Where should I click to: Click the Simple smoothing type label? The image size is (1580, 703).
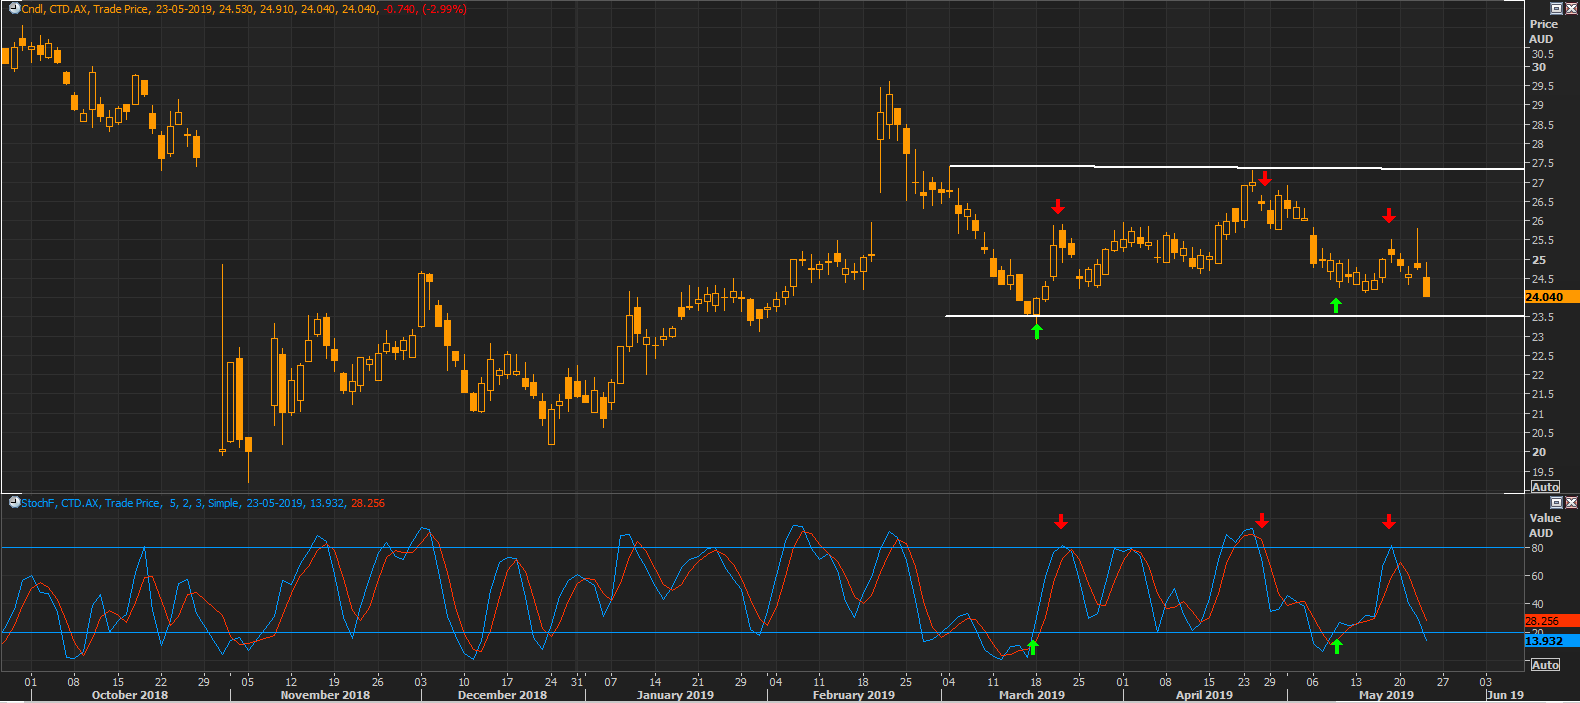(x=223, y=503)
